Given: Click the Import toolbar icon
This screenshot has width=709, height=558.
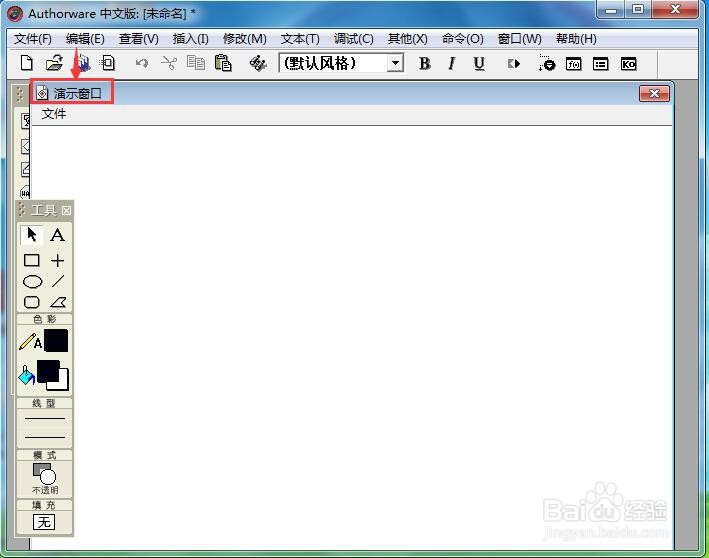Looking at the screenshot, I should (x=108, y=63).
